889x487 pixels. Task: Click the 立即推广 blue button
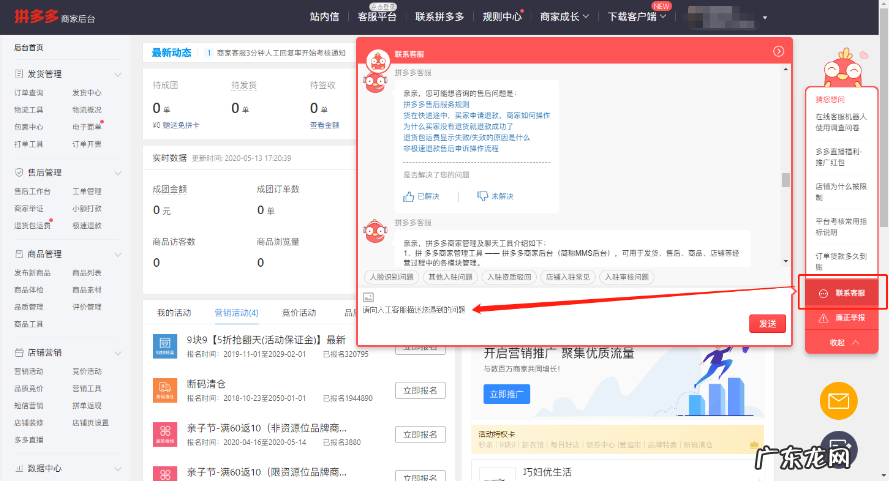(507, 394)
